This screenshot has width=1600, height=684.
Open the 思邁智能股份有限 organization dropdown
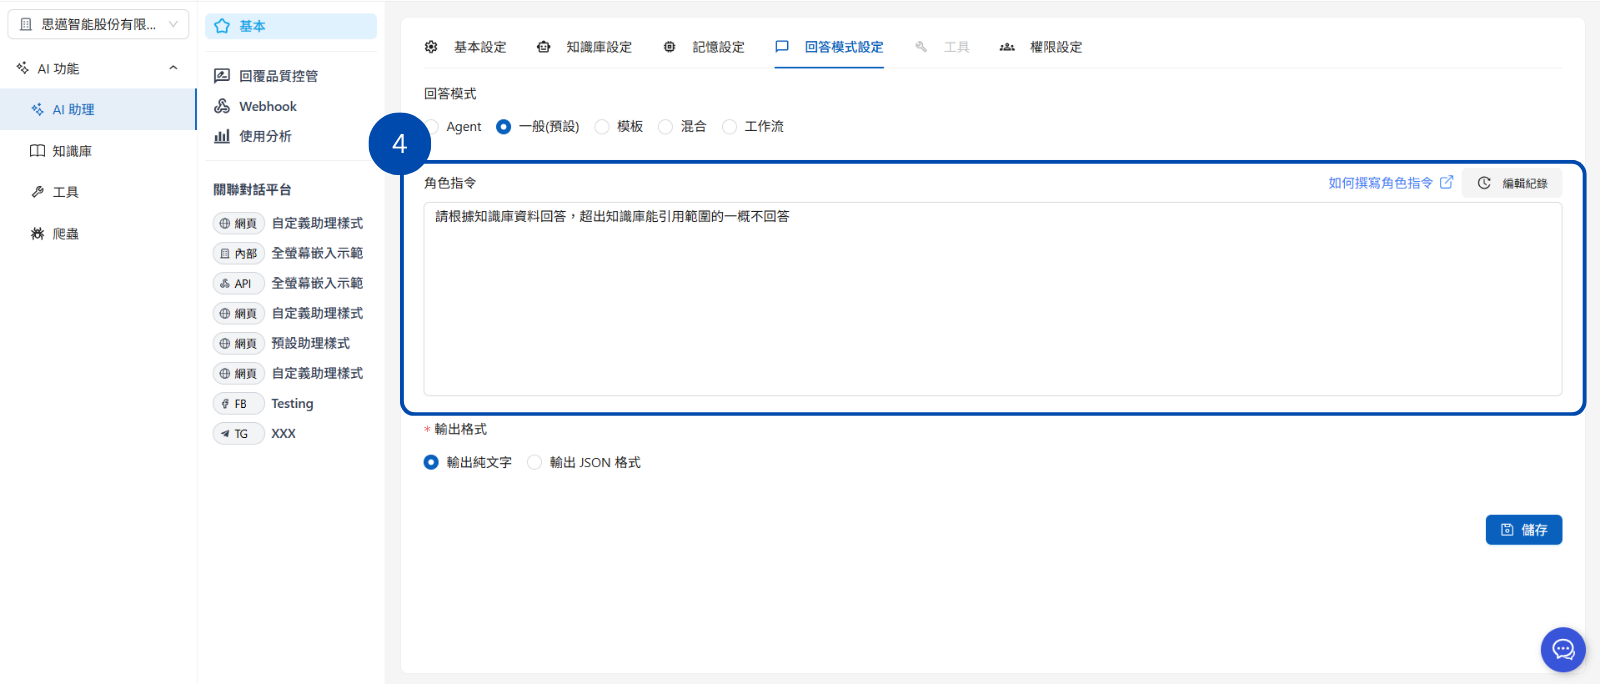(x=98, y=24)
